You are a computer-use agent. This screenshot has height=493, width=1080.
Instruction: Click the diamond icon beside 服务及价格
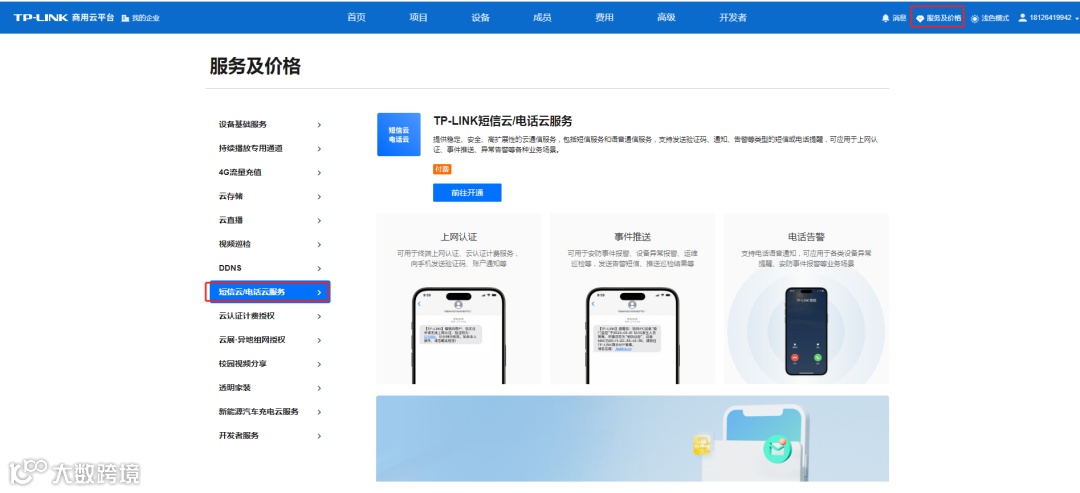(920, 19)
